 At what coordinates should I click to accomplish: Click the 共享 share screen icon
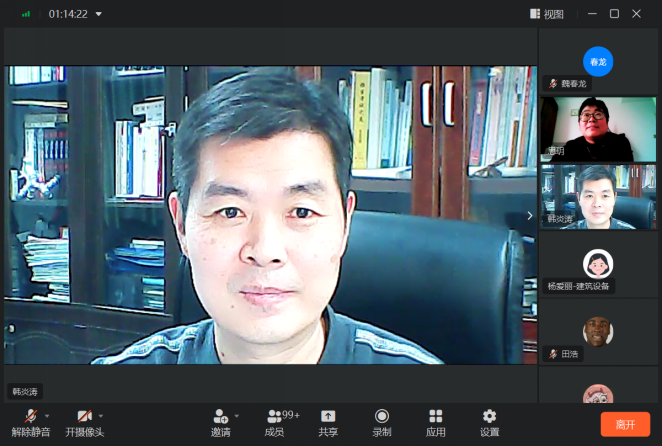pyautogui.click(x=328, y=416)
